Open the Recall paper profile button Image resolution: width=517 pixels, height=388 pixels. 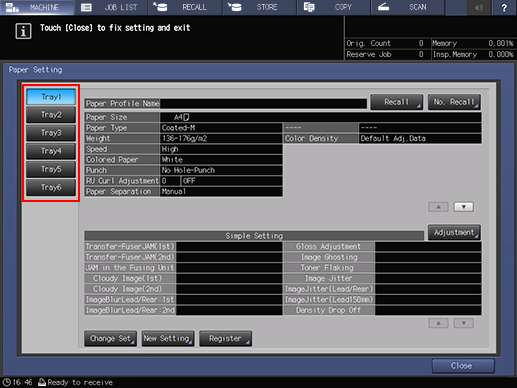pyautogui.click(x=397, y=102)
